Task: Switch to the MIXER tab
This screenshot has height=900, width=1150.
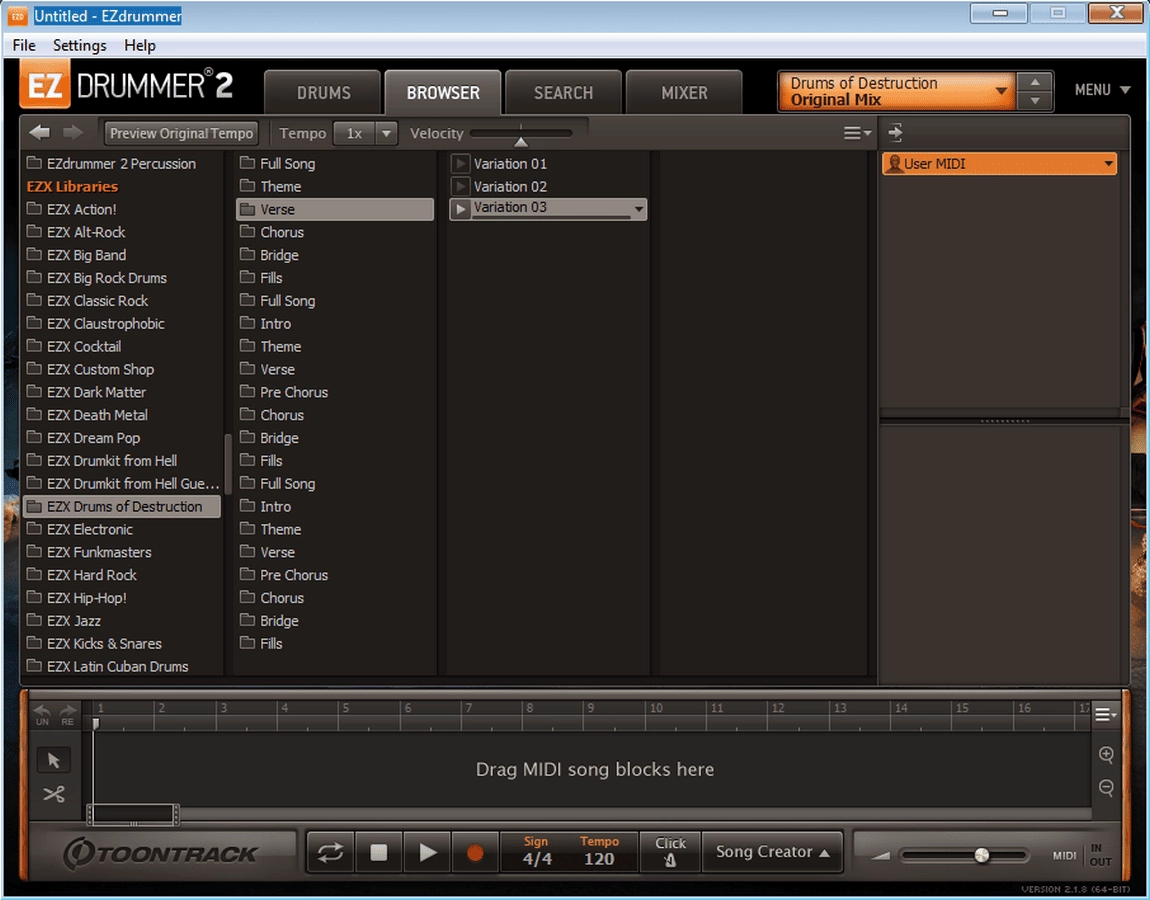Action: coord(684,93)
